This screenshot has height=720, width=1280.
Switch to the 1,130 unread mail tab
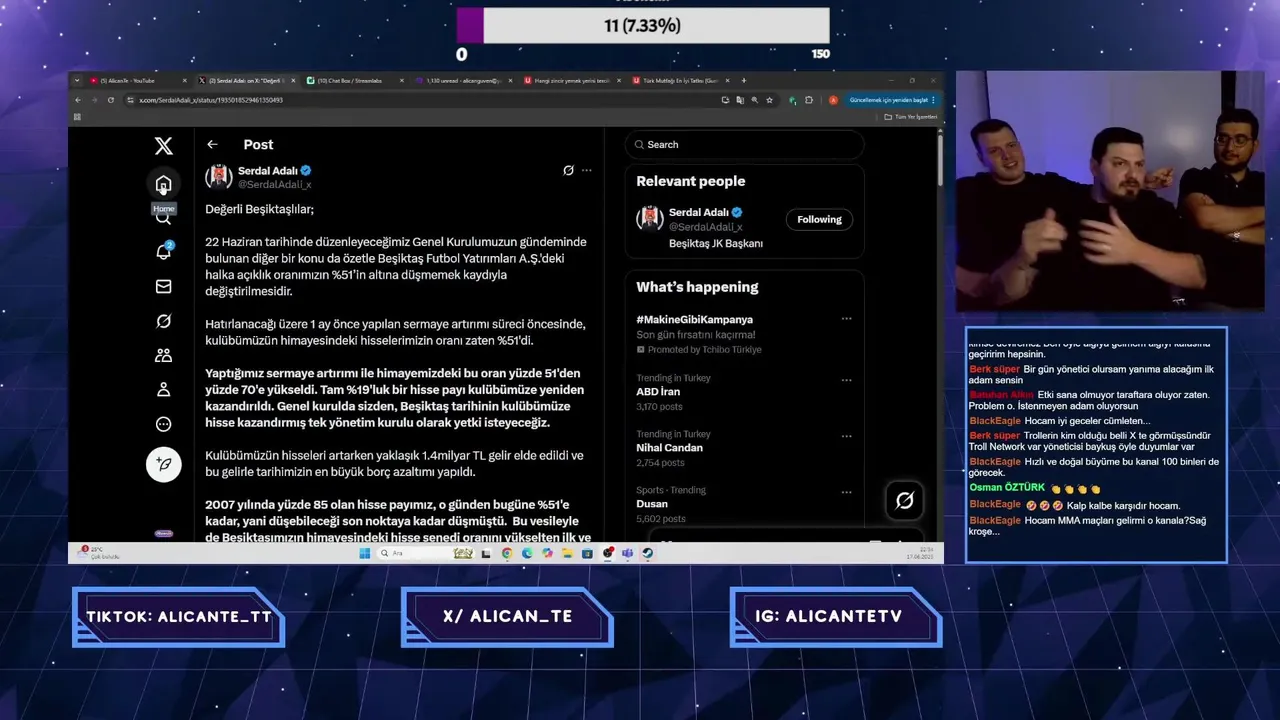click(x=462, y=80)
